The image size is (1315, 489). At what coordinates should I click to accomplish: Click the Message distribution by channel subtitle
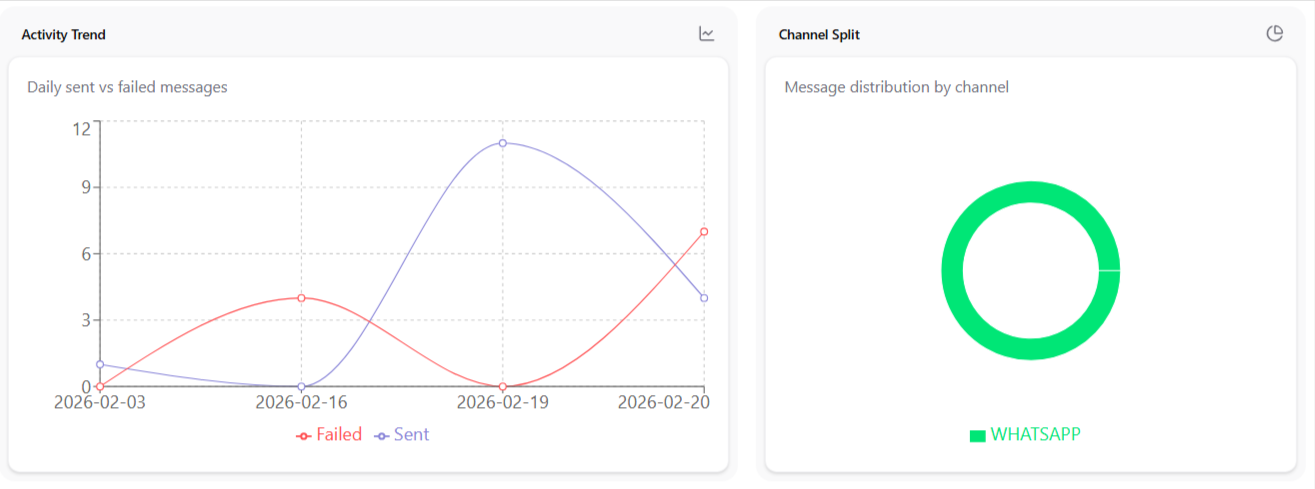click(x=896, y=87)
